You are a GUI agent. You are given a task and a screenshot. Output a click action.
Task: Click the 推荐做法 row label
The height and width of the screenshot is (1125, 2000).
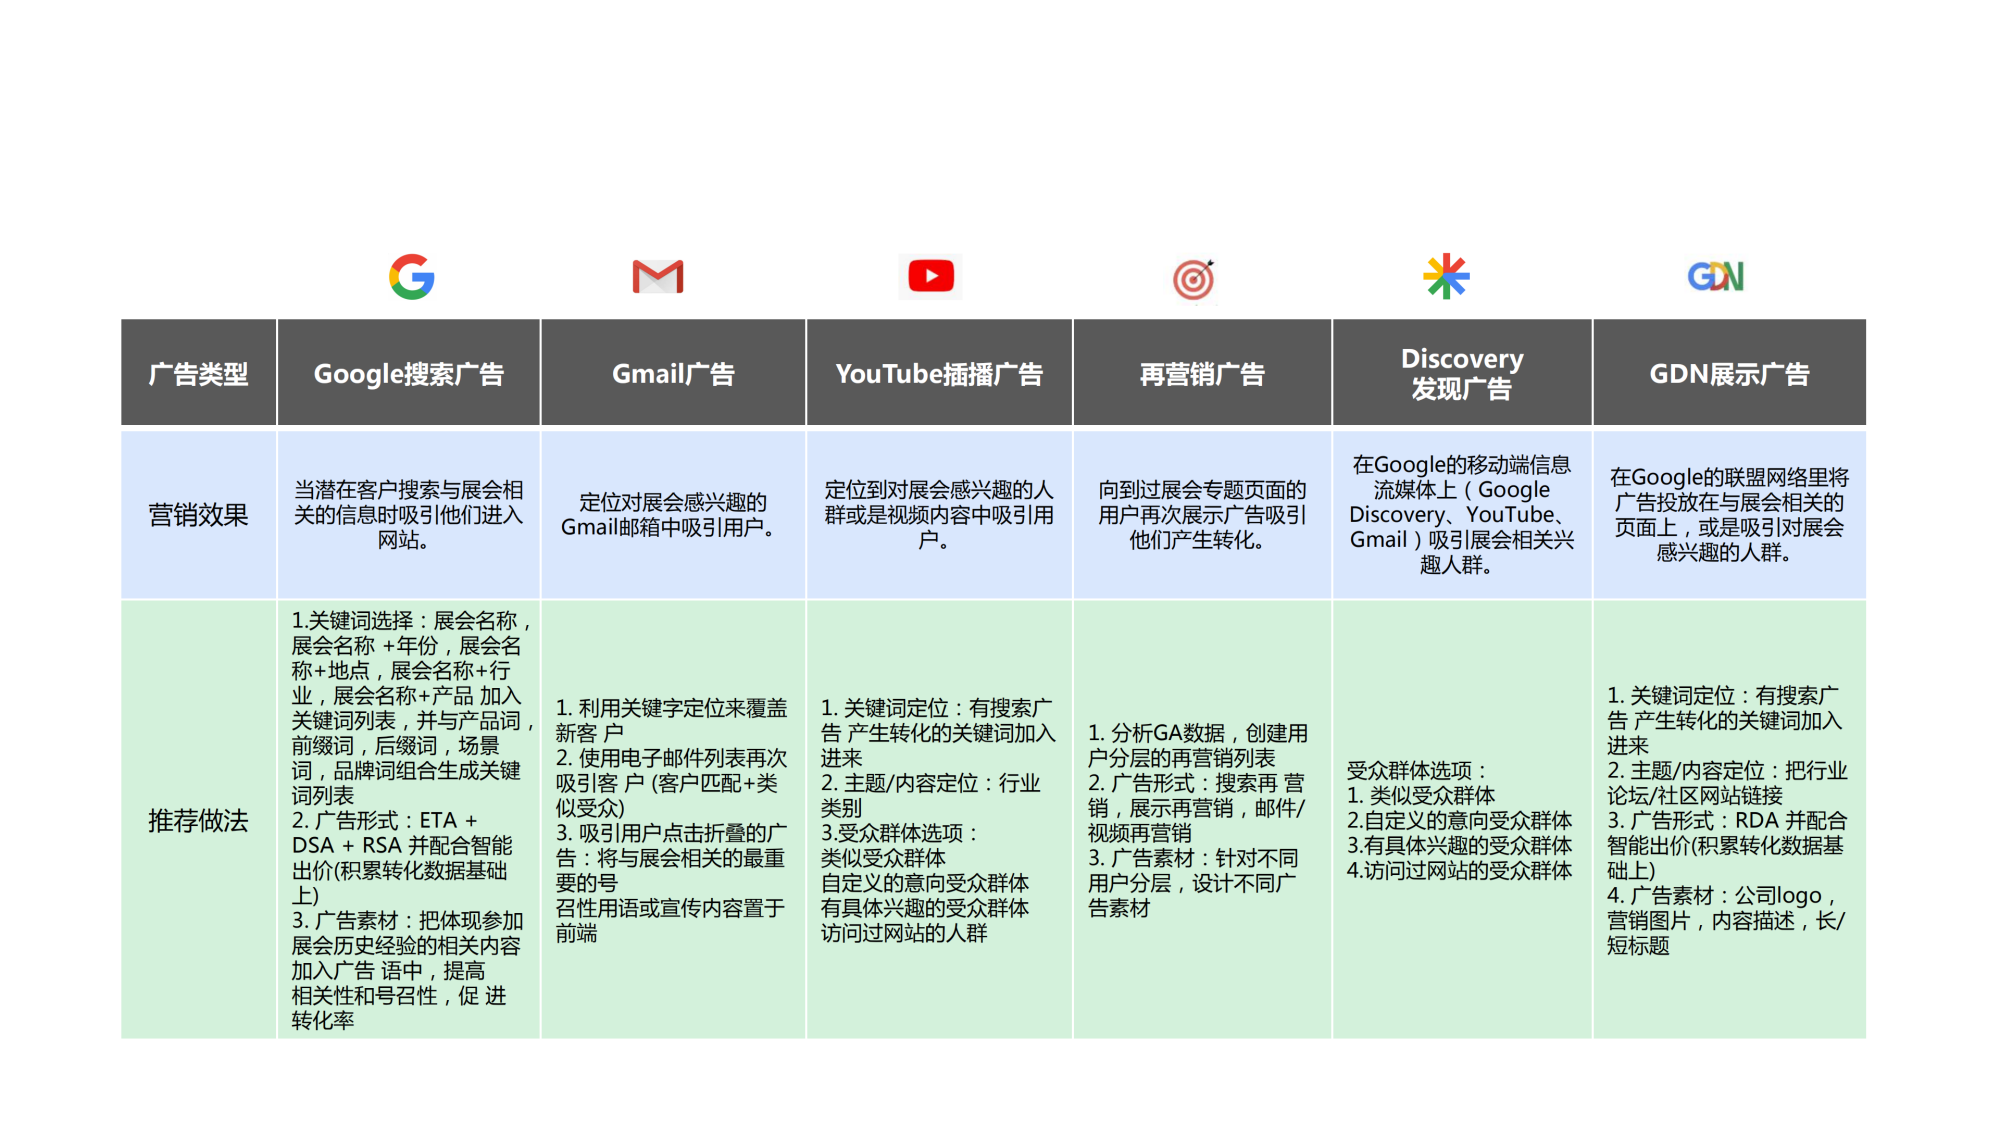coord(199,820)
